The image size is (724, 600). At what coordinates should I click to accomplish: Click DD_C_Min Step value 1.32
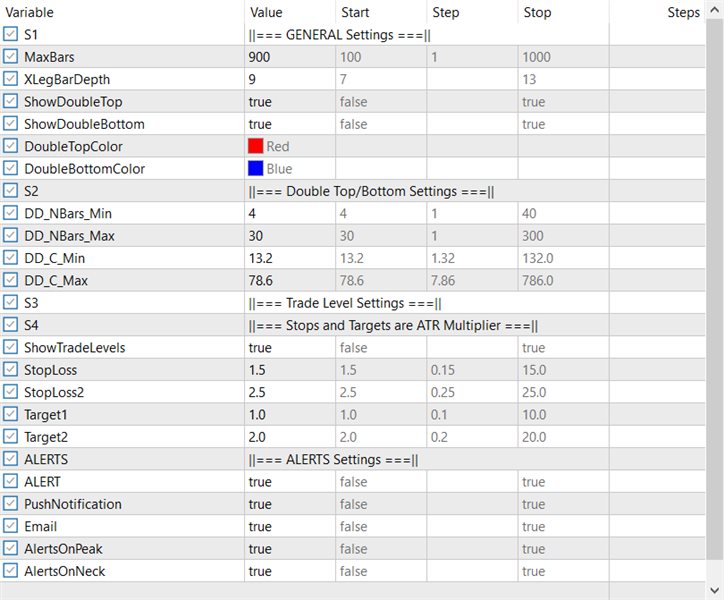click(x=443, y=258)
